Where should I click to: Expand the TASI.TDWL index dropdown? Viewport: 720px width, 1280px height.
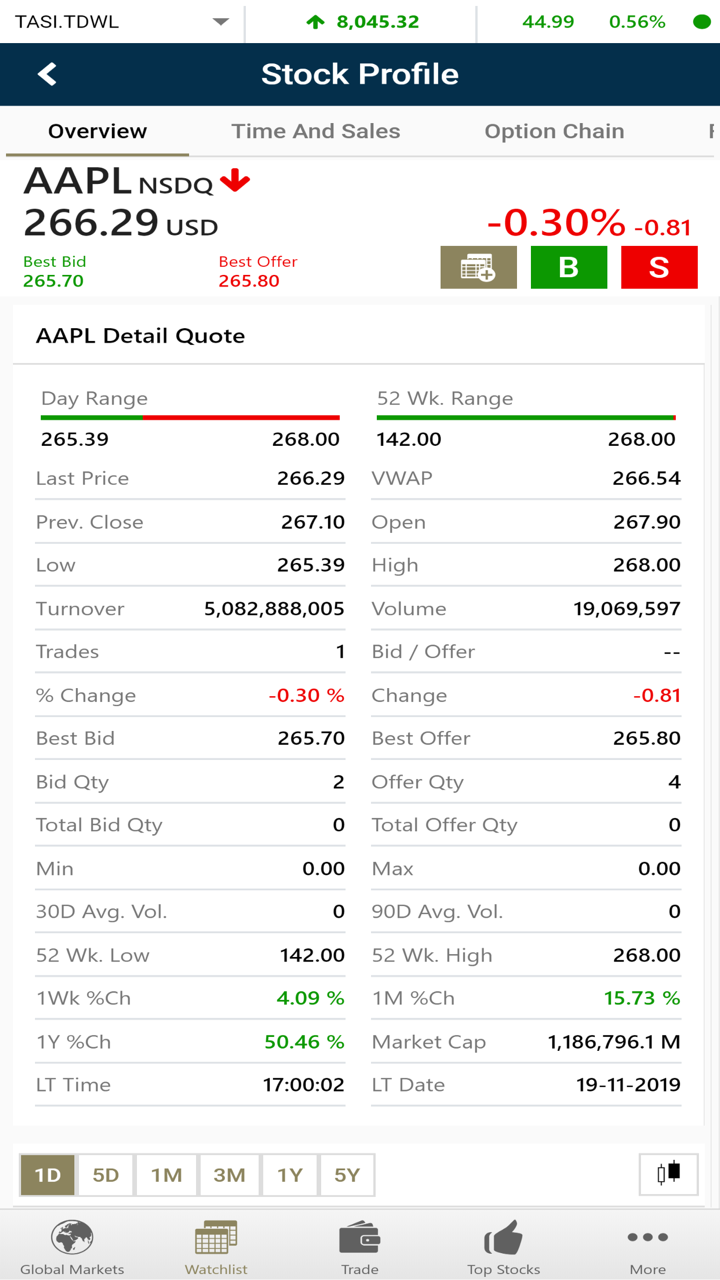[x=221, y=22]
